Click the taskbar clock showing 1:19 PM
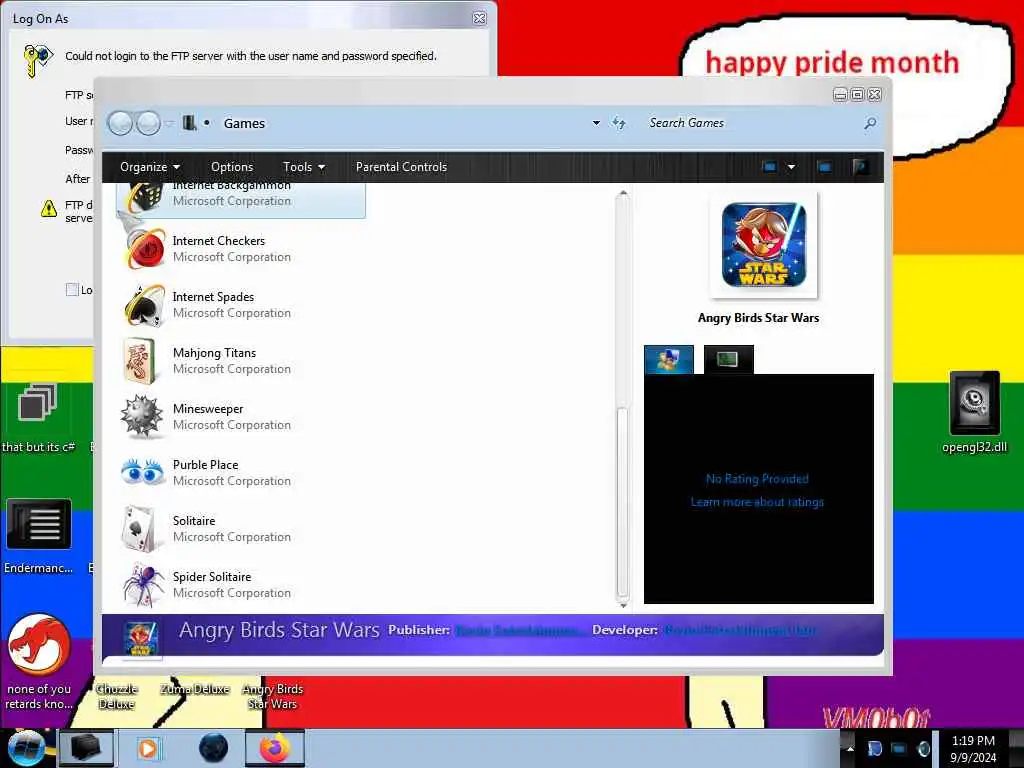 [973, 741]
